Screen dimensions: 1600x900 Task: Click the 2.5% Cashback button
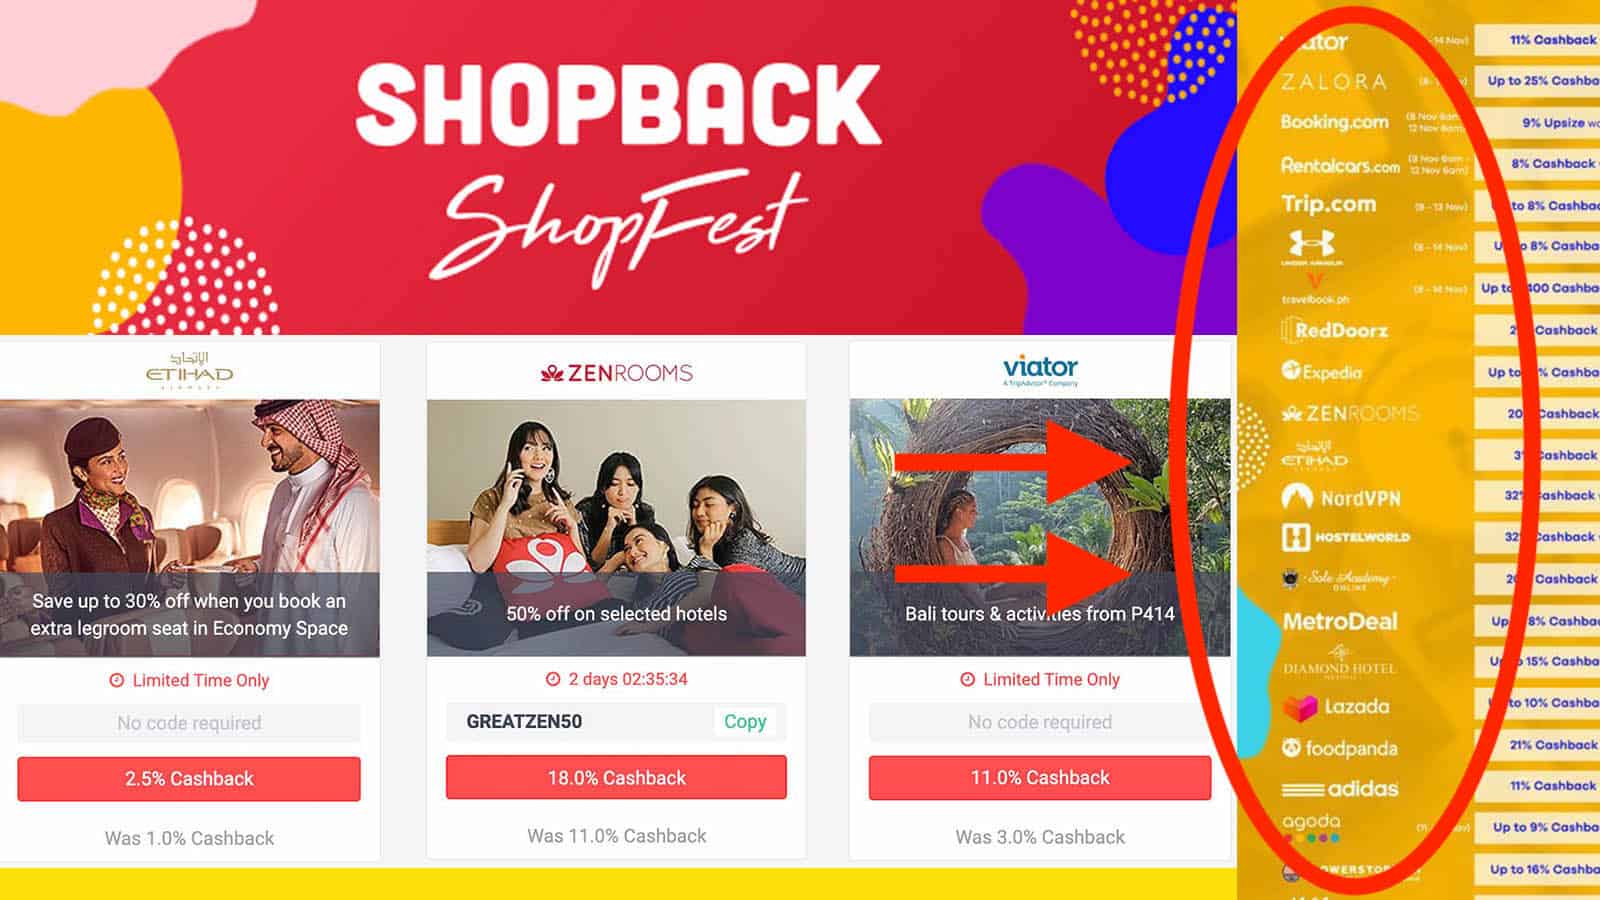pyautogui.click(x=189, y=778)
